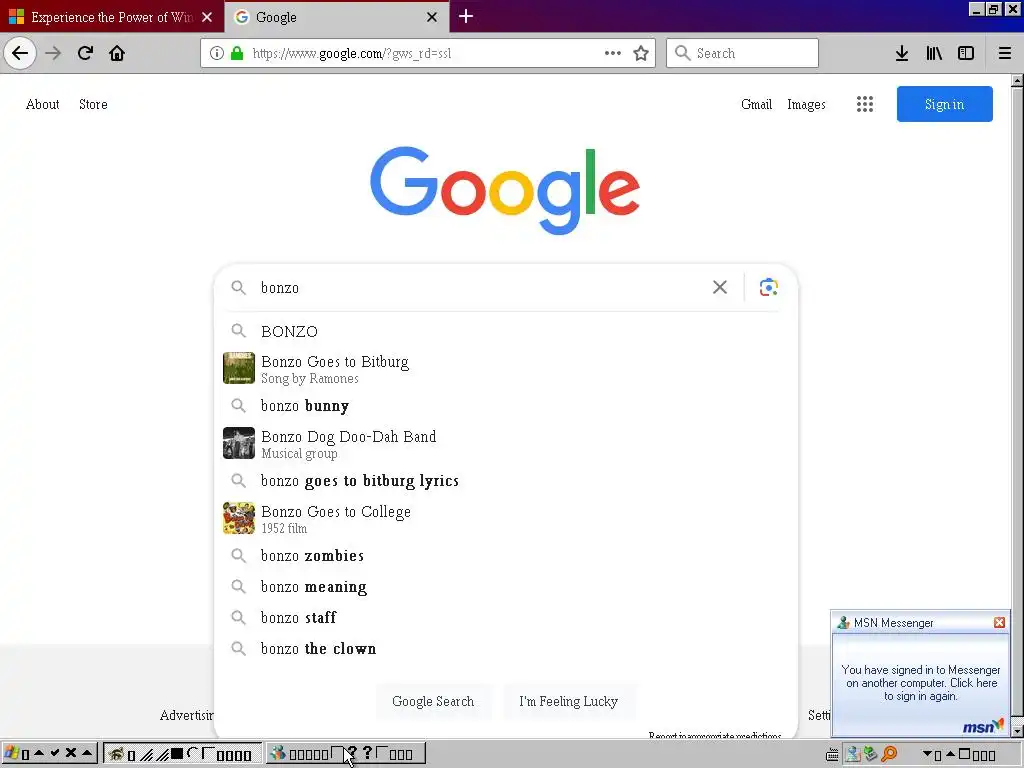Screen dimensions: 1024x768
Task: Select the Google tab
Action: [336, 17]
